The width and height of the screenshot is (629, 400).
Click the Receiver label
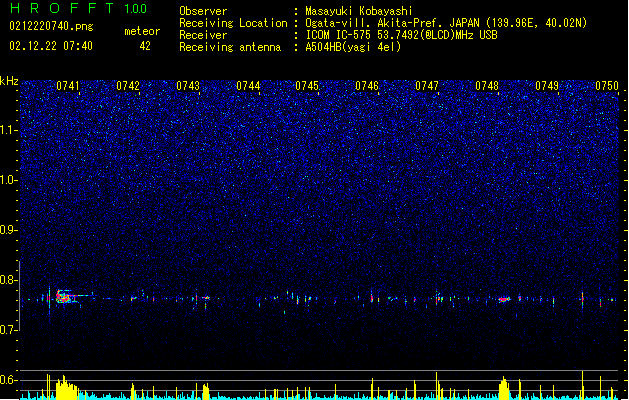point(203,35)
